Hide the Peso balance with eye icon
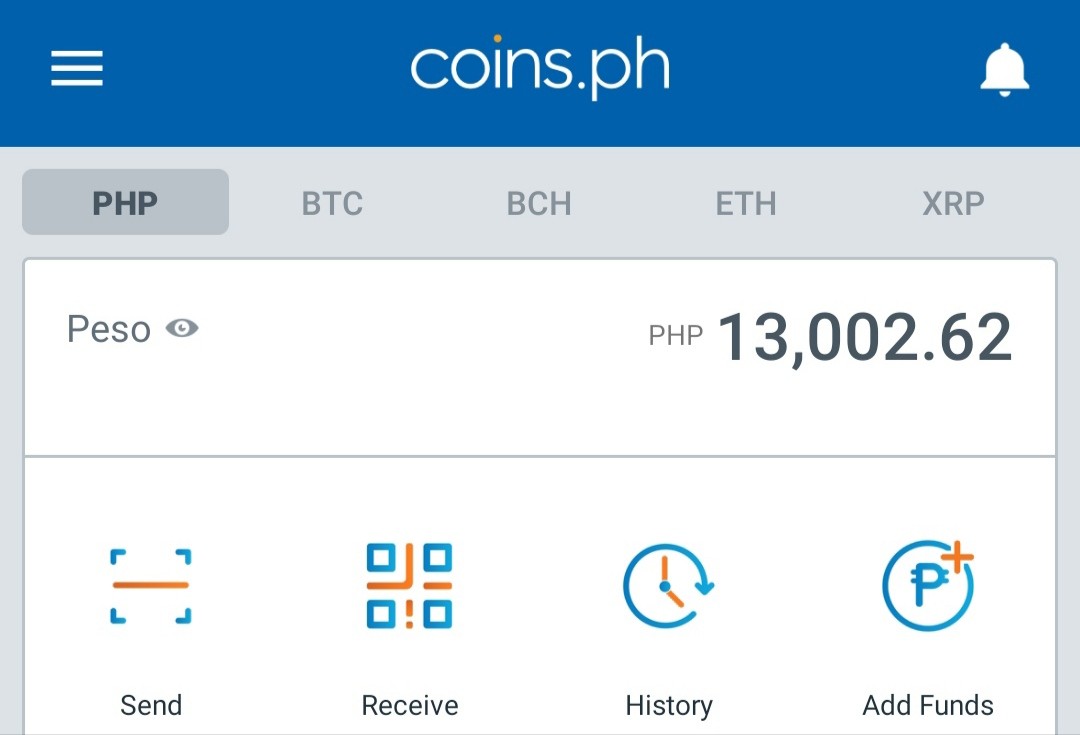1080x735 pixels. point(182,328)
